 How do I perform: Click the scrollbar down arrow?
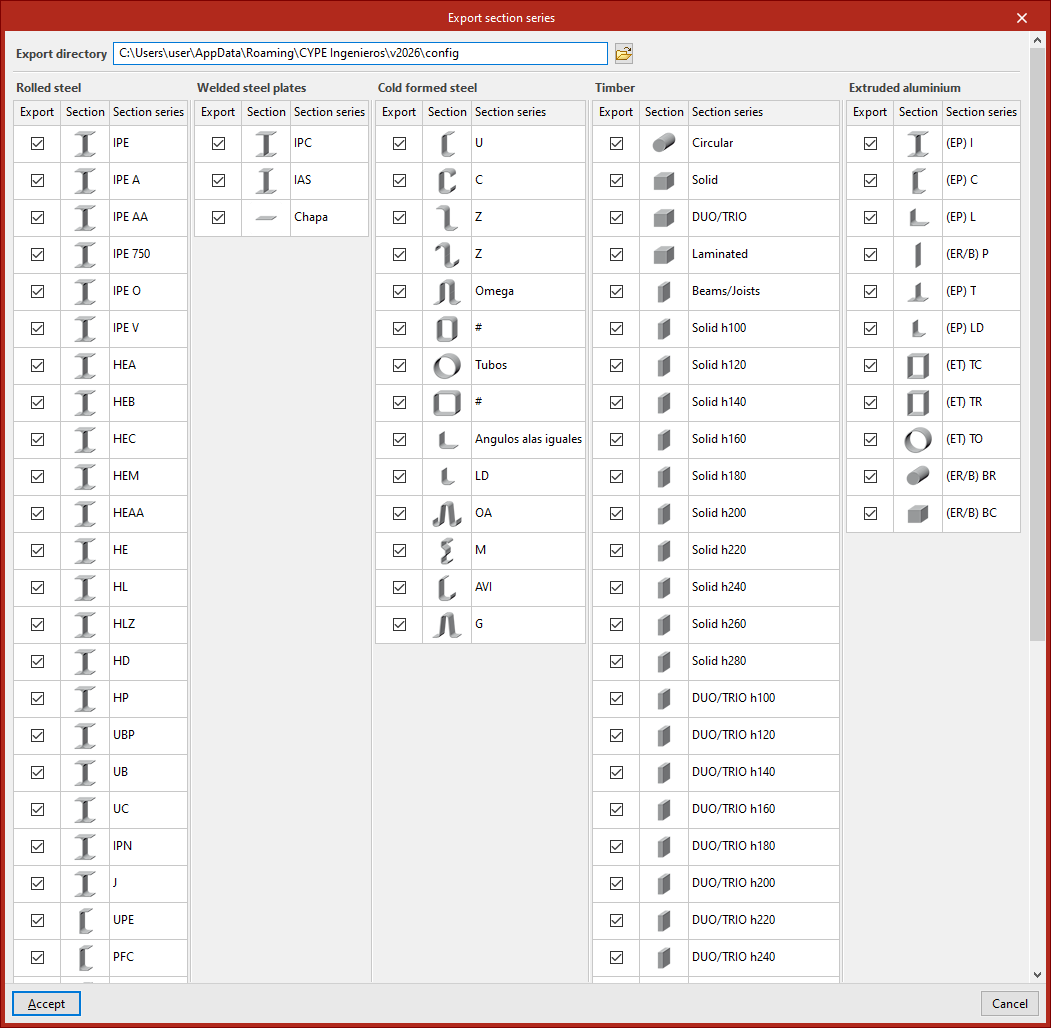[1038, 975]
